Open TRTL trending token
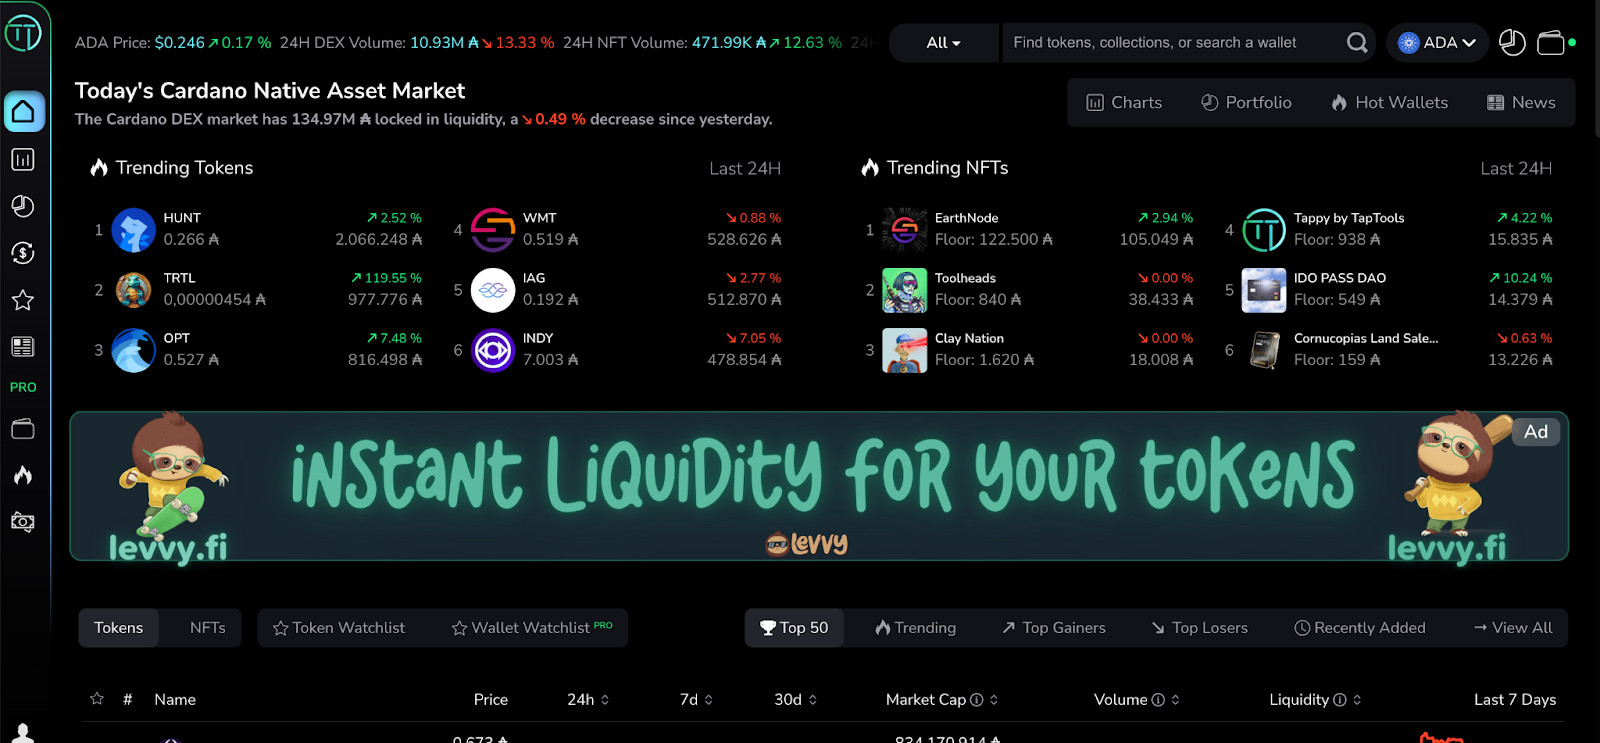1600x743 pixels. pos(257,289)
